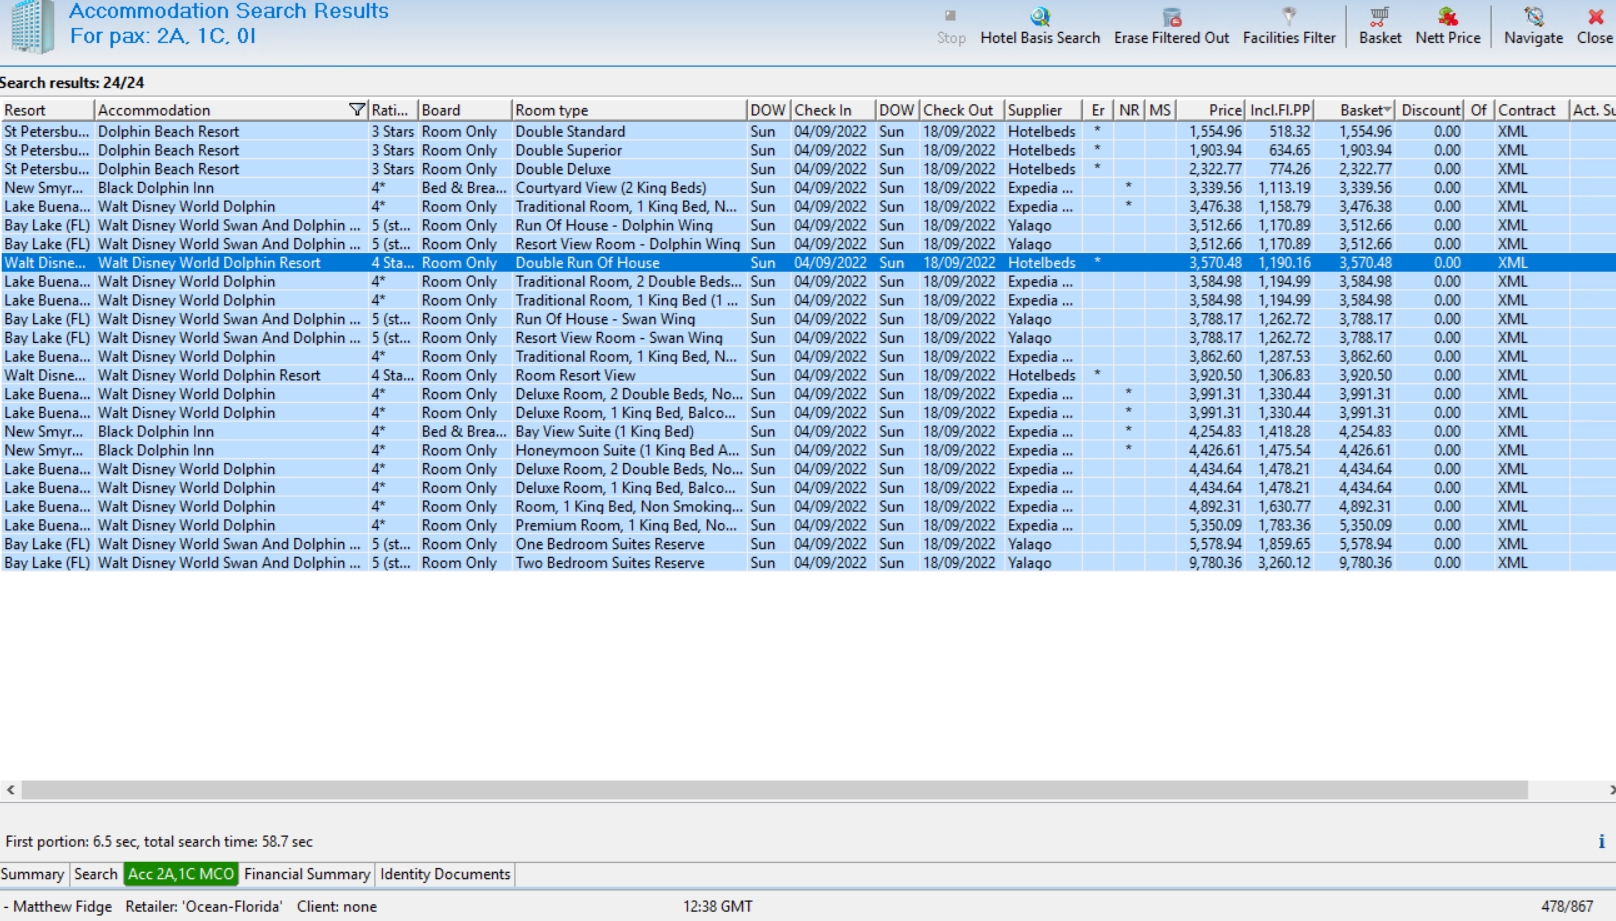Sort by the Supplier column header

(x=1044, y=110)
